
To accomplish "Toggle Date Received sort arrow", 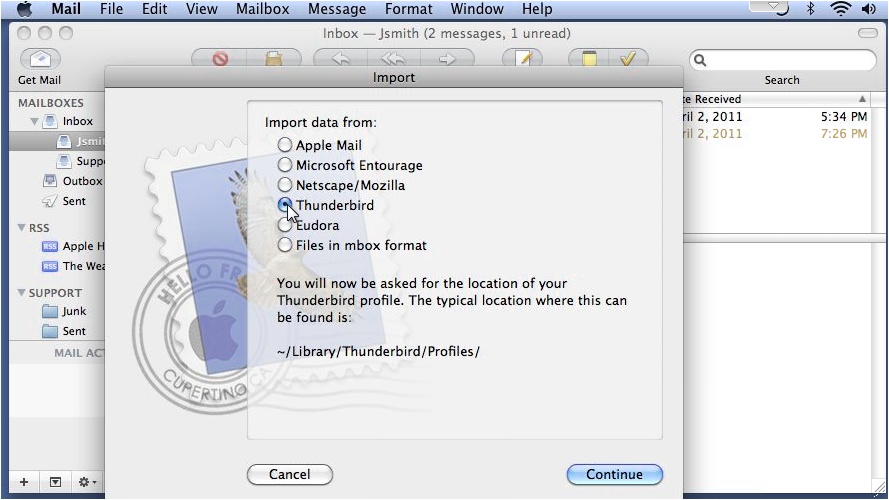I will (x=862, y=99).
